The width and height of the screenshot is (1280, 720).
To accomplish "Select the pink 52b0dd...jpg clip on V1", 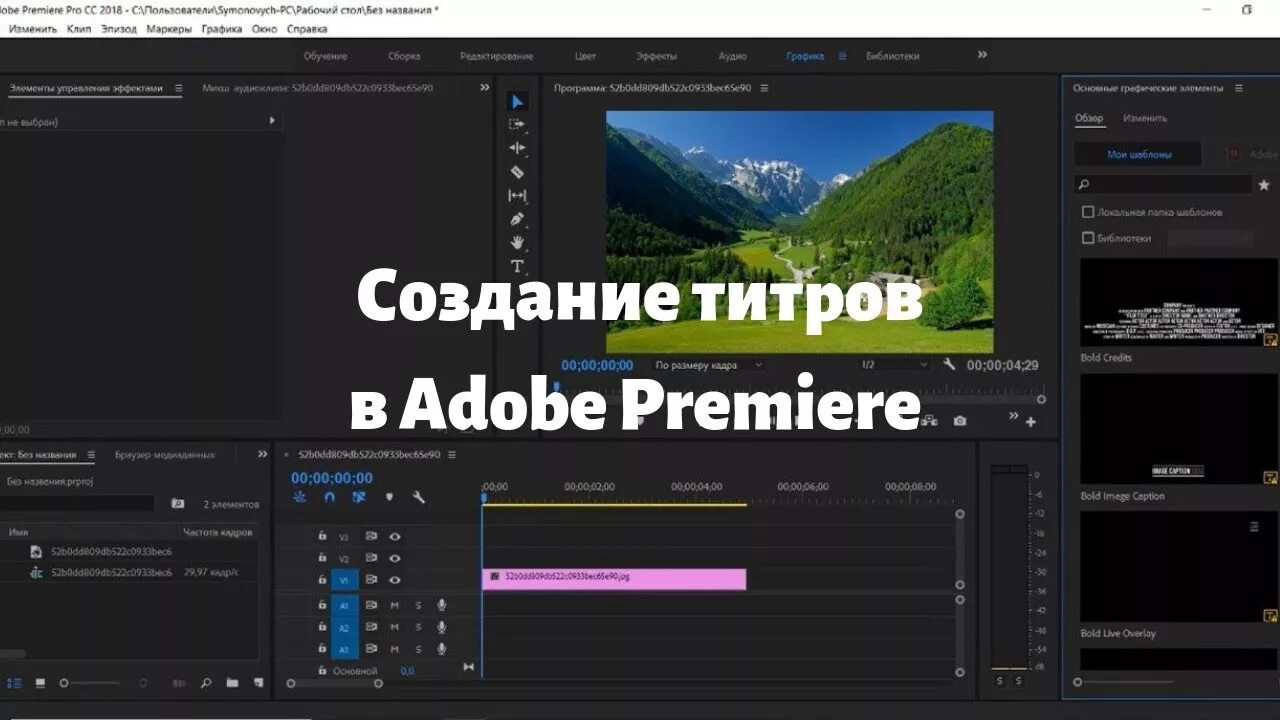I will click(614, 579).
